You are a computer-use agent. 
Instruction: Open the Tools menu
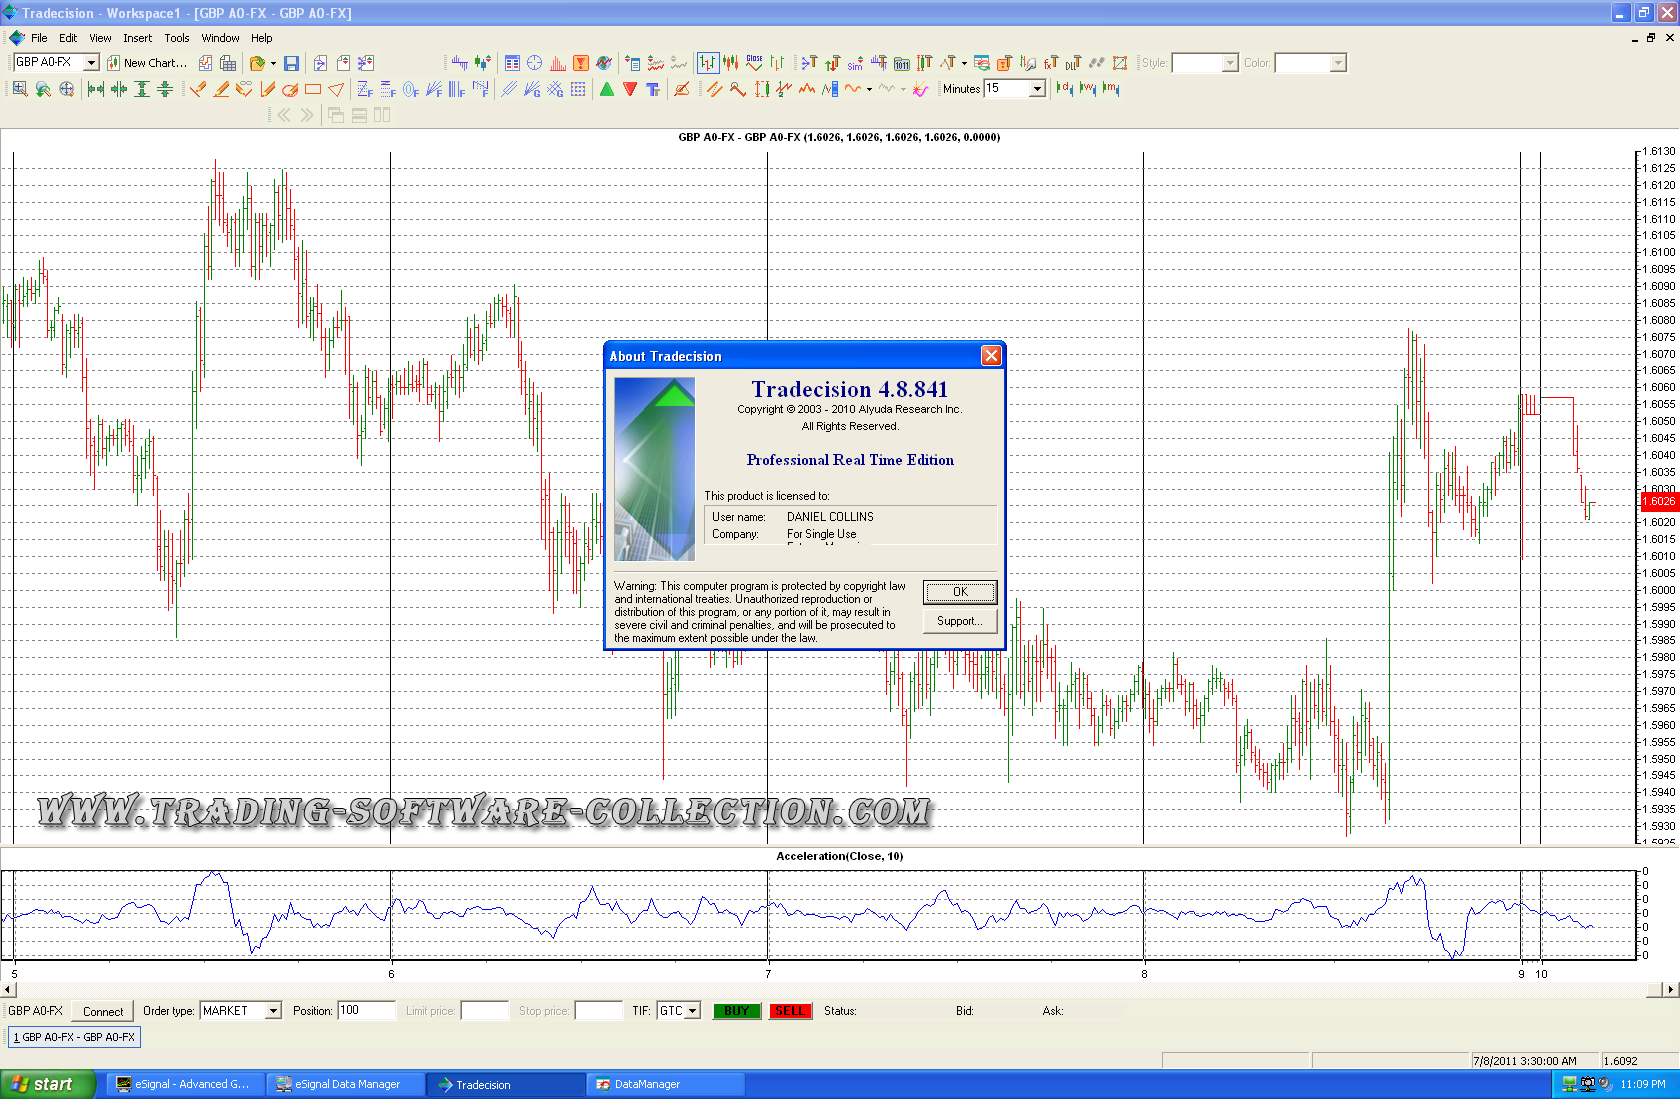(176, 38)
